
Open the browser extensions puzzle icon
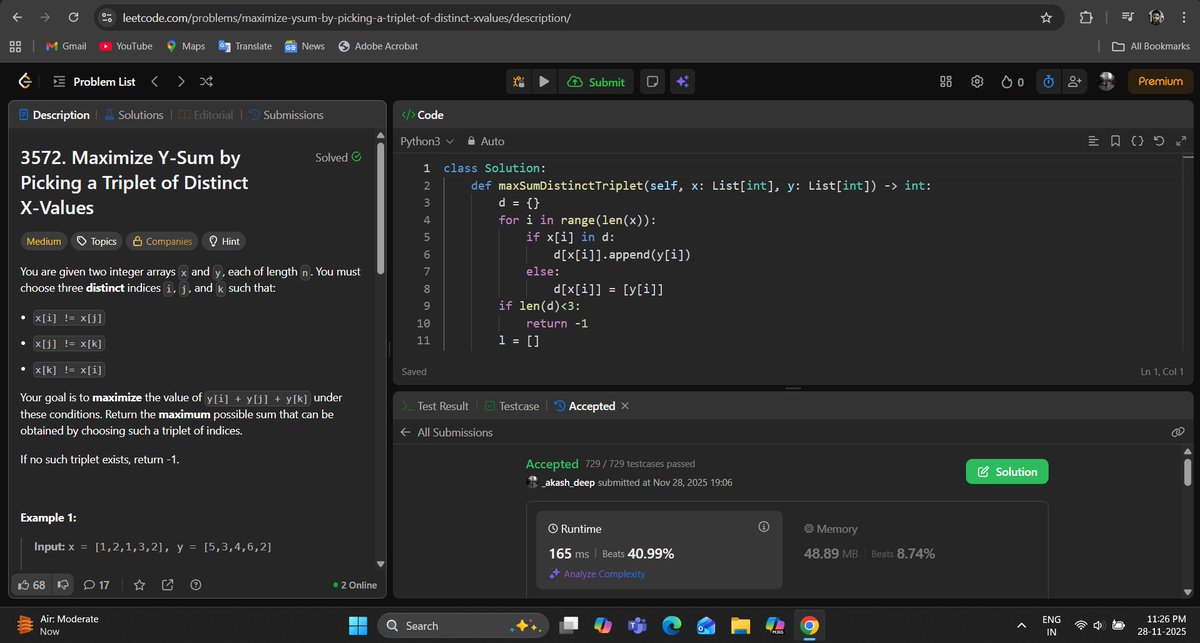(1086, 18)
